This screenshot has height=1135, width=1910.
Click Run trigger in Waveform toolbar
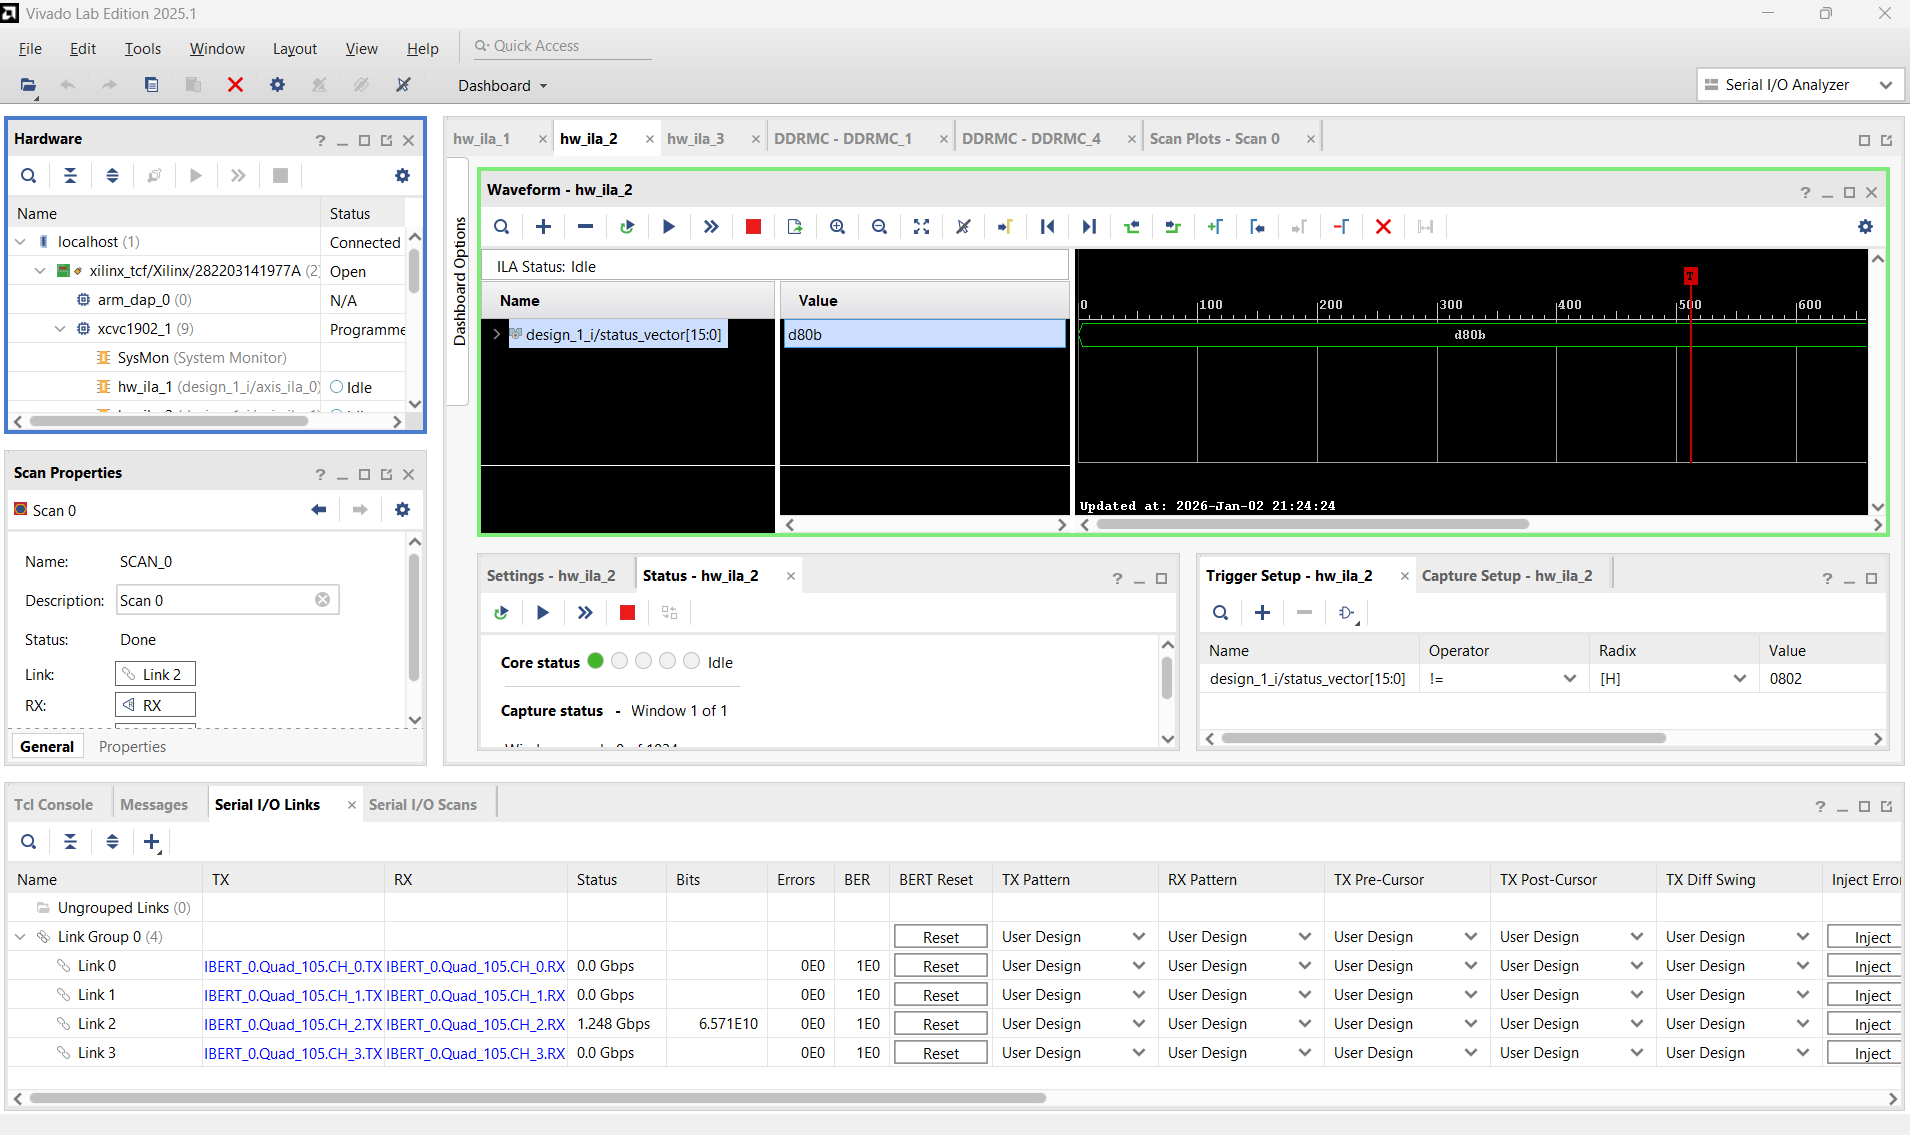[669, 227]
